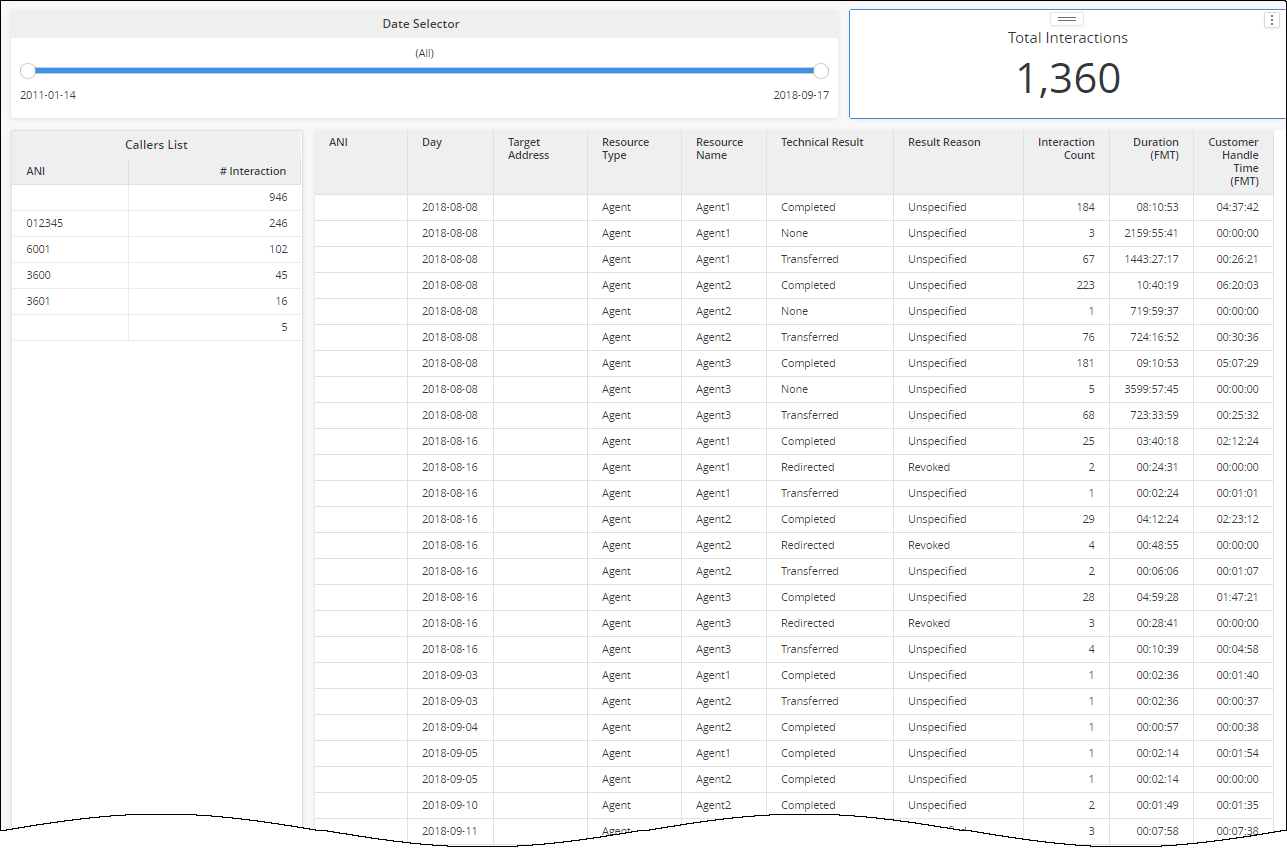The image size is (1287, 848).
Task: Click duration 00:10:39
Action: coord(1157,649)
